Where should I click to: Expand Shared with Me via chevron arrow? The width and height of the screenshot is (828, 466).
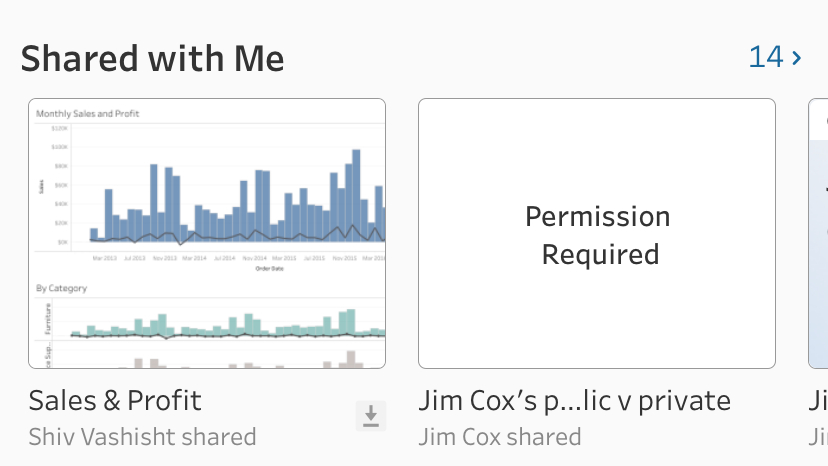(797, 57)
